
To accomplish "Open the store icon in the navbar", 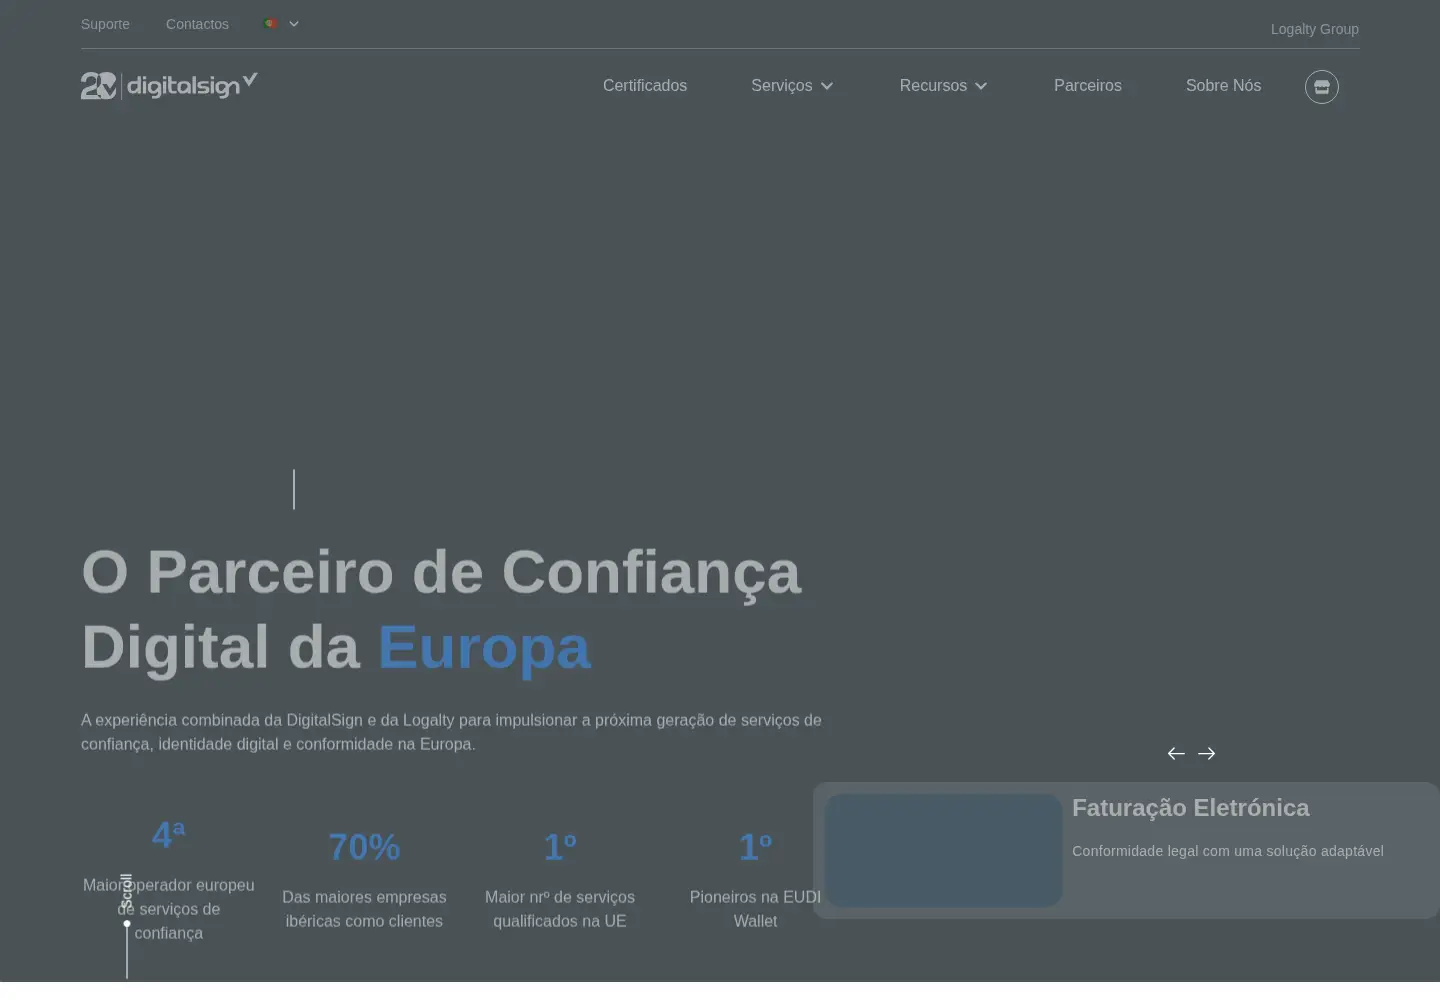I will [1321, 87].
